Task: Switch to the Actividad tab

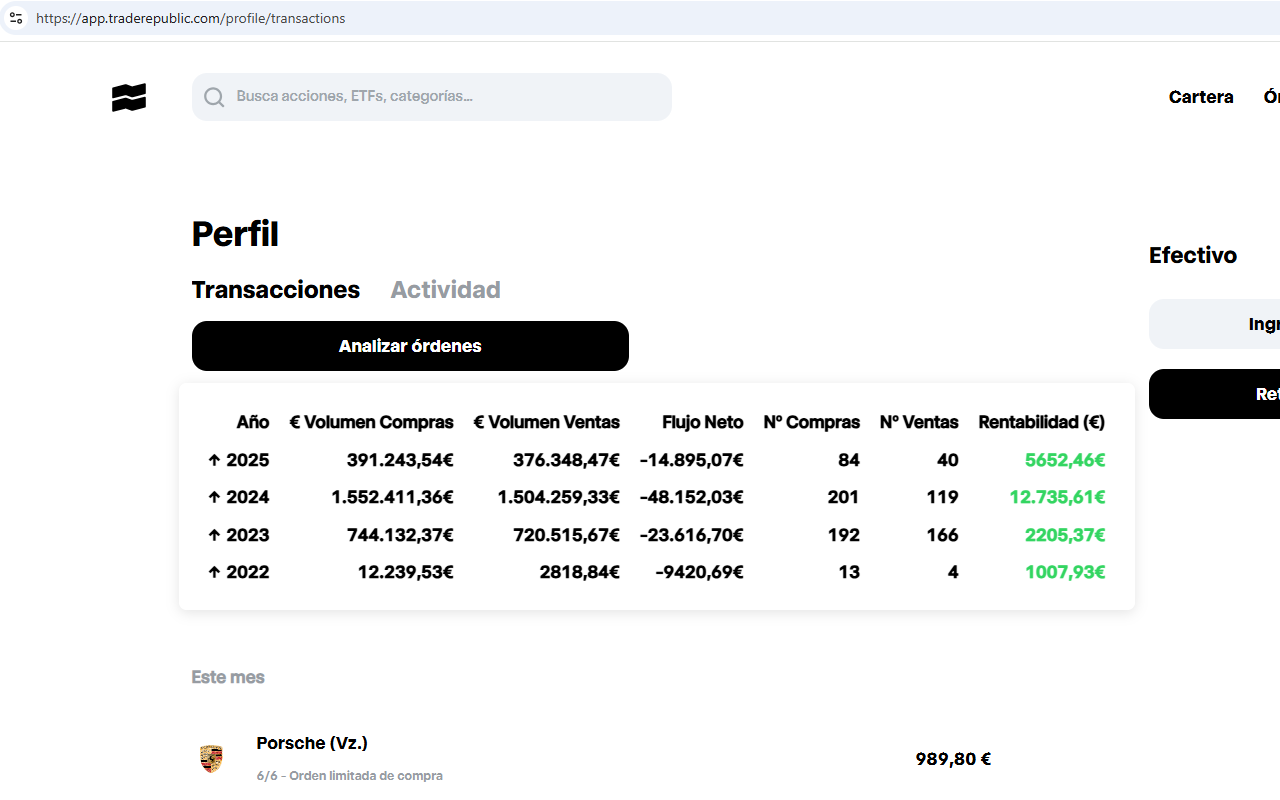Action: [x=445, y=290]
